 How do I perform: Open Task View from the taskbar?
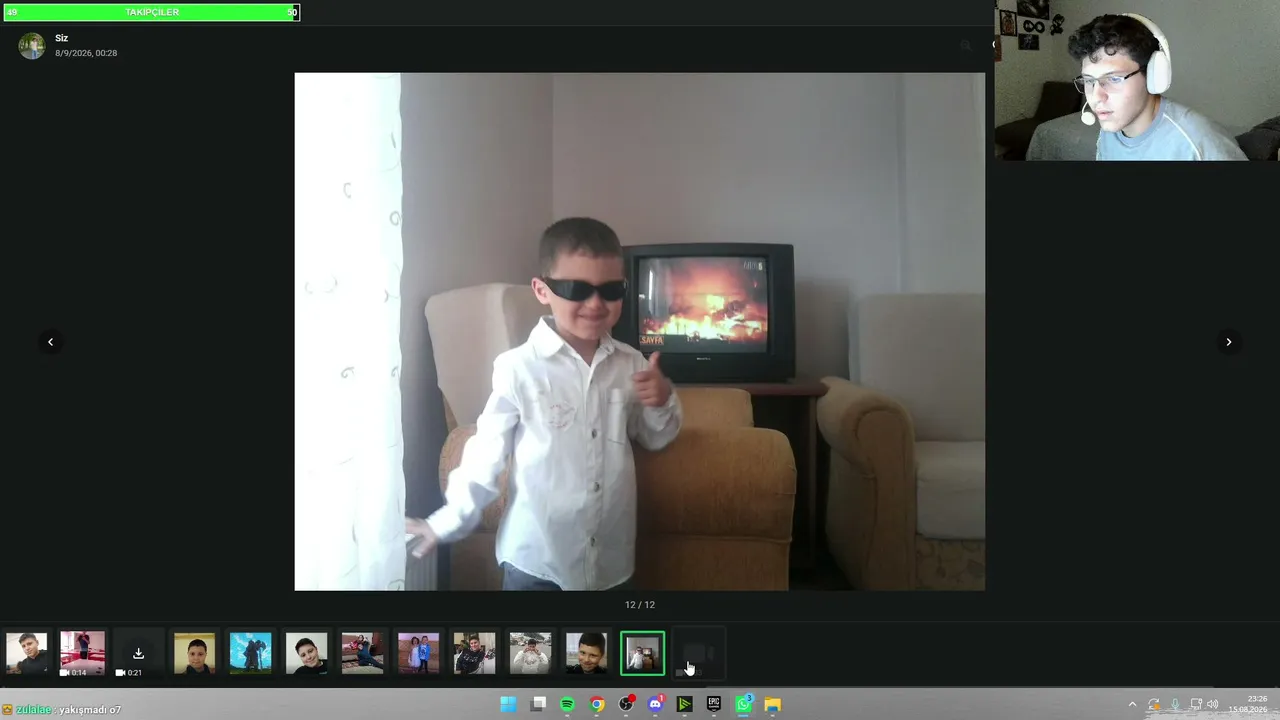coord(538,704)
